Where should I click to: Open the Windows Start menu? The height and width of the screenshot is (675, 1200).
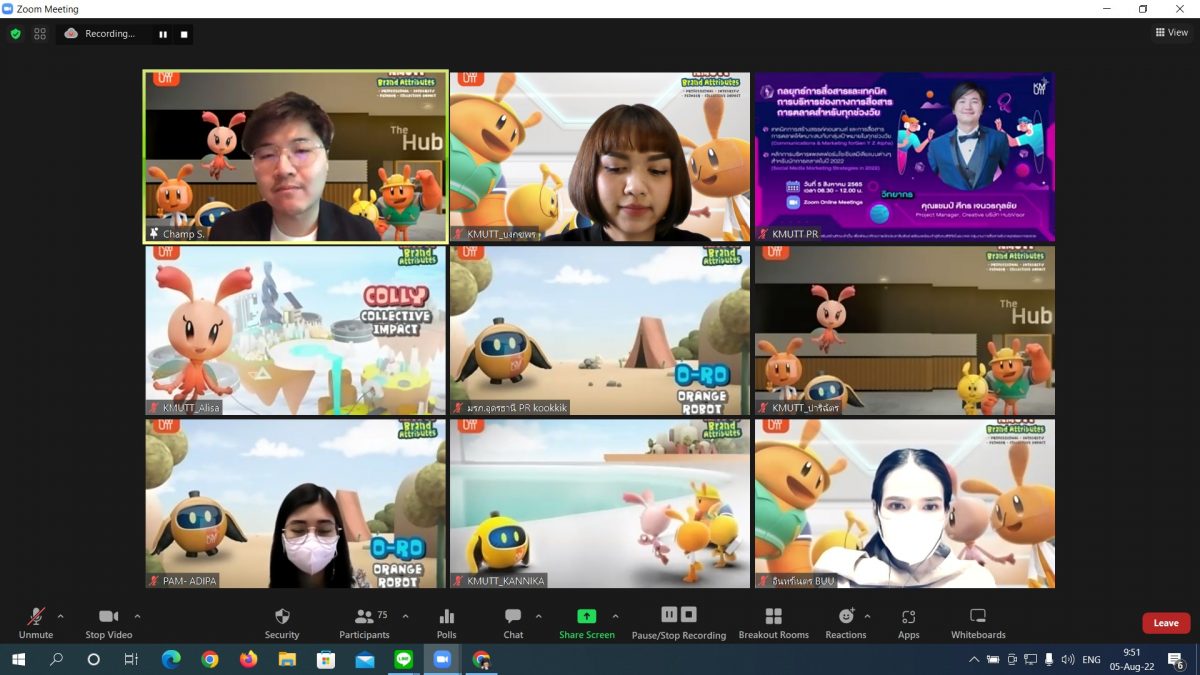click(x=18, y=660)
